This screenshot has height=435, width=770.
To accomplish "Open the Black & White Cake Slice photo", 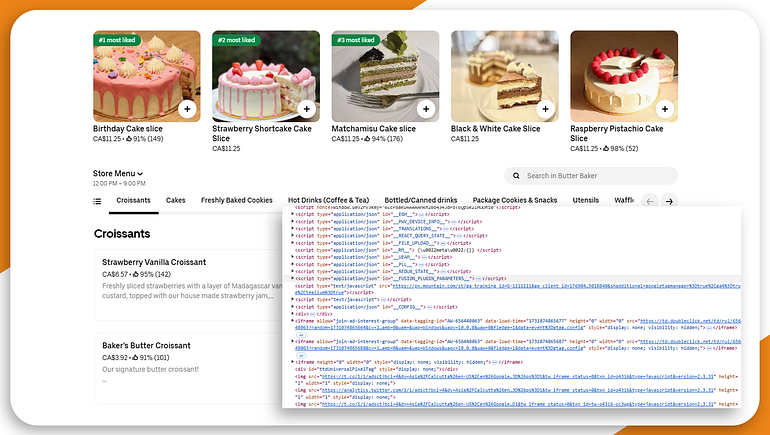I will (505, 76).
